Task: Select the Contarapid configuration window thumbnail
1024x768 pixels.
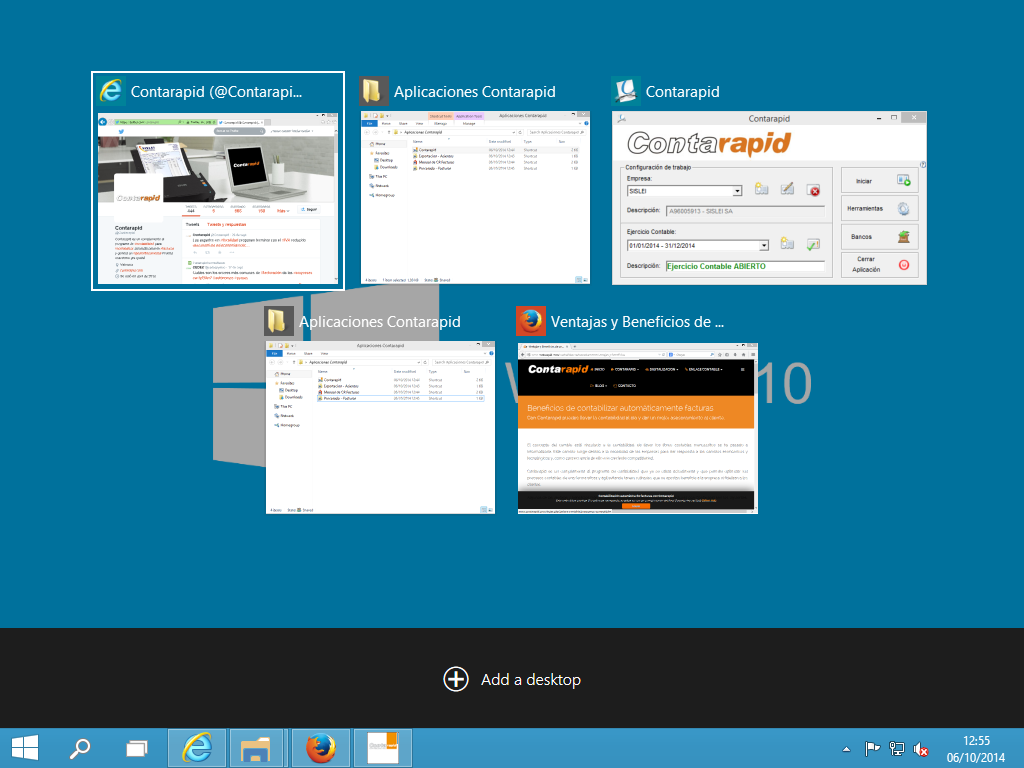Action: click(x=769, y=198)
